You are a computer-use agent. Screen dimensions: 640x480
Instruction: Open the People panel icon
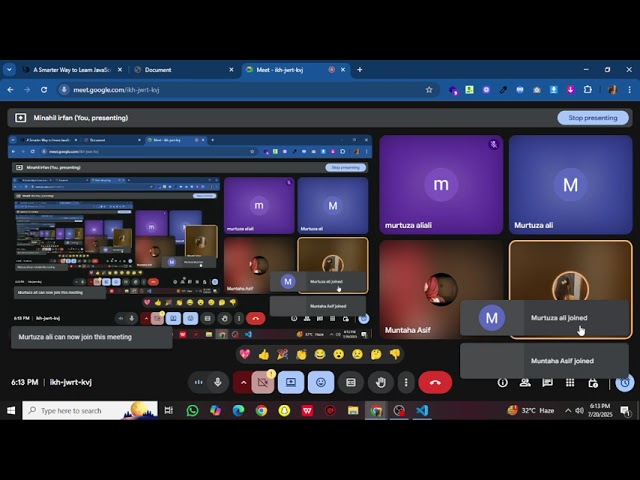526,382
